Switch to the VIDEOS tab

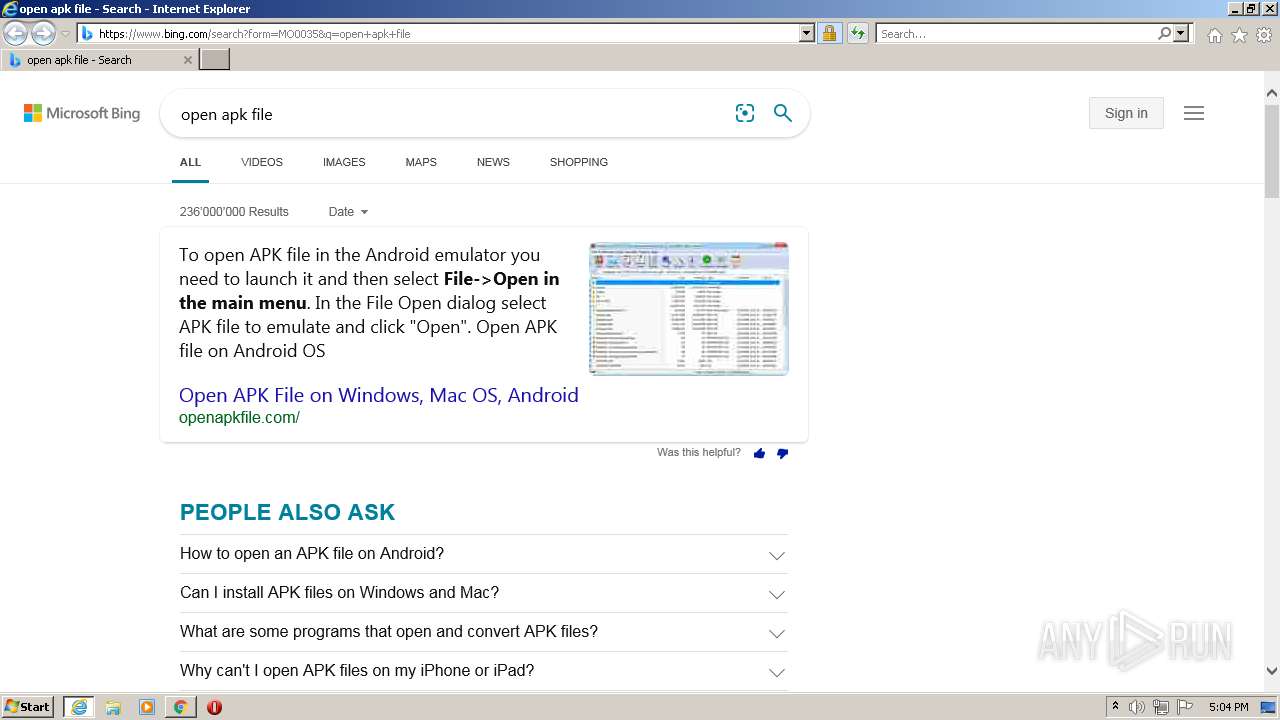click(262, 162)
